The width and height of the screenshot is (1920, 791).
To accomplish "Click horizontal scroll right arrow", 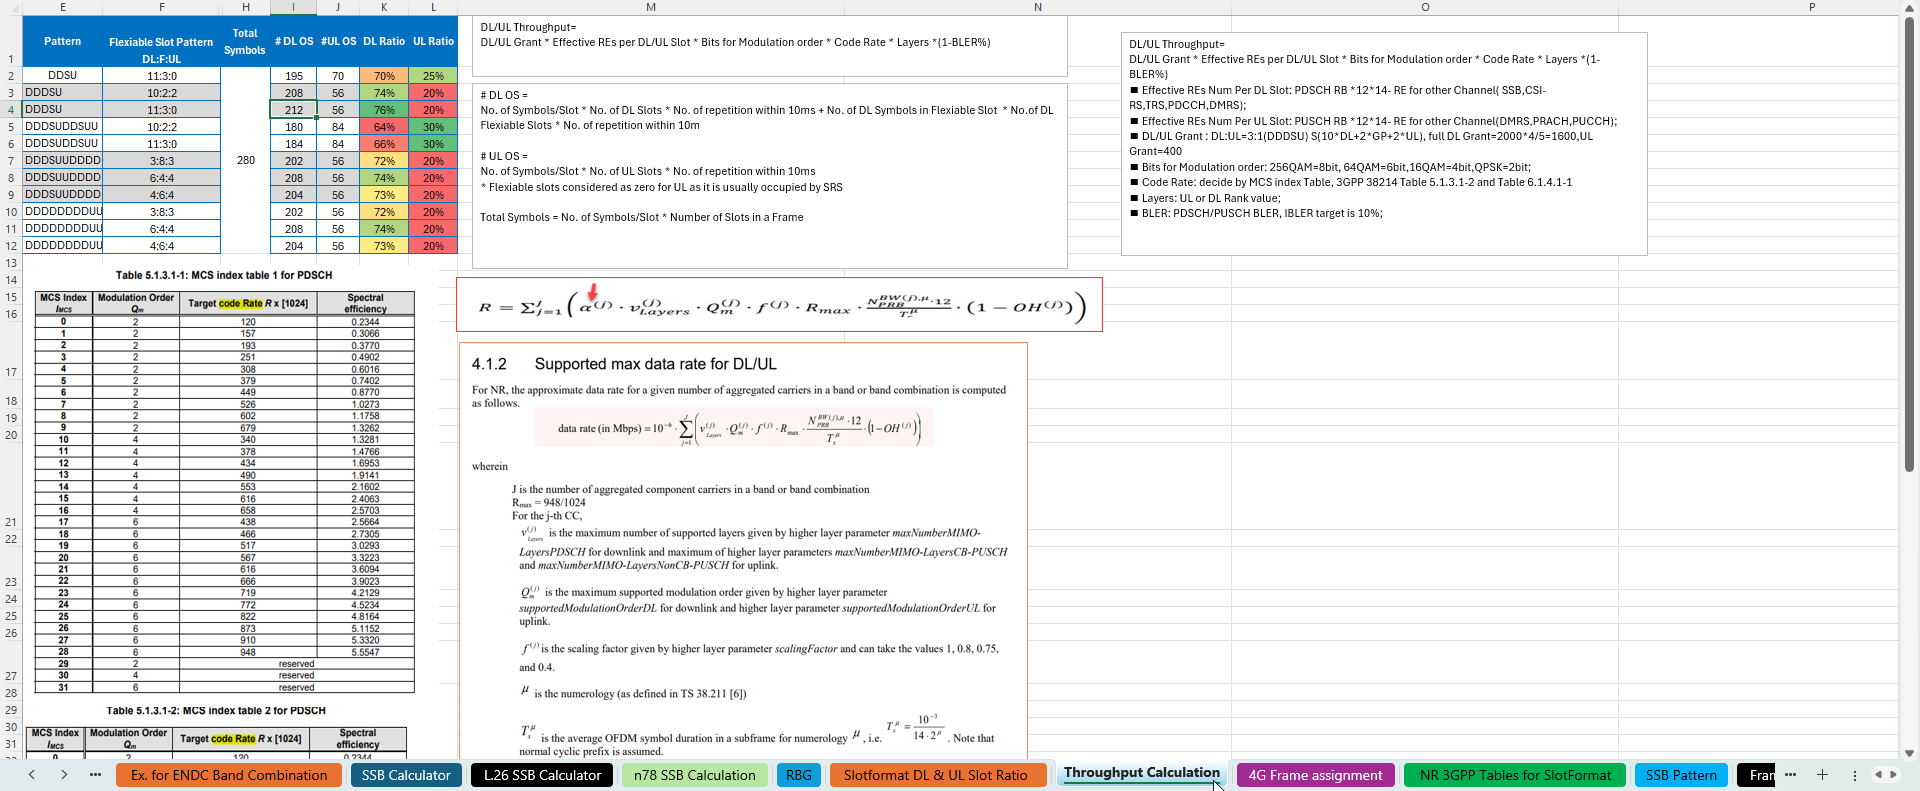I will point(1893,775).
